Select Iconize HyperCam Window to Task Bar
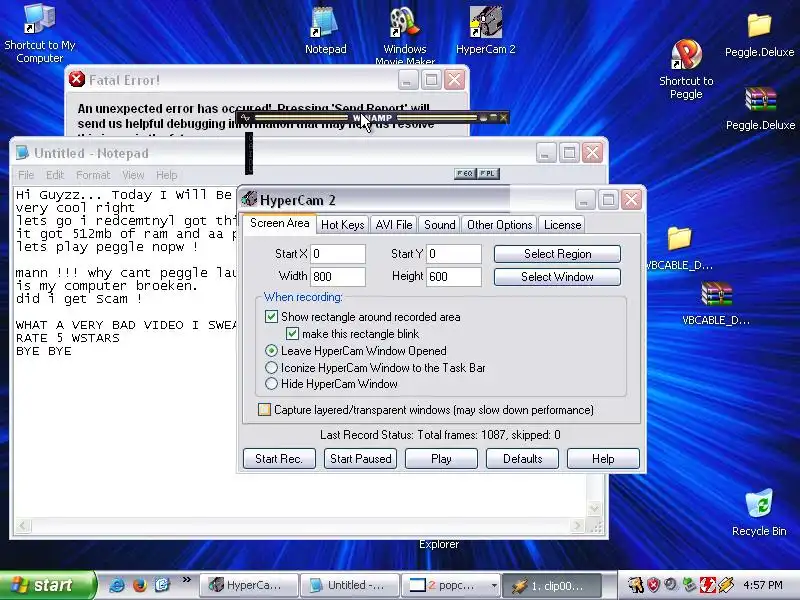The height and width of the screenshot is (600, 800). (x=271, y=367)
